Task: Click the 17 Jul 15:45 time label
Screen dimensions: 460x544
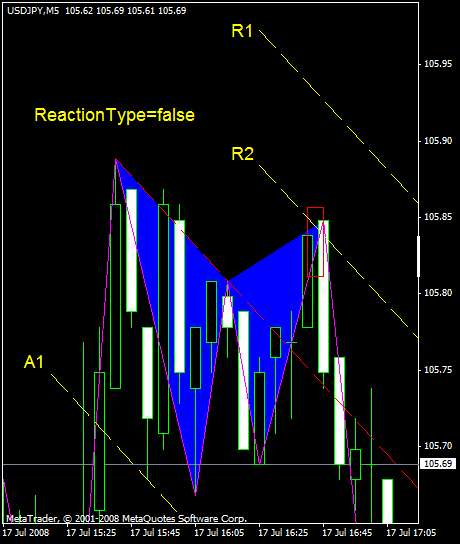Action: click(155, 533)
